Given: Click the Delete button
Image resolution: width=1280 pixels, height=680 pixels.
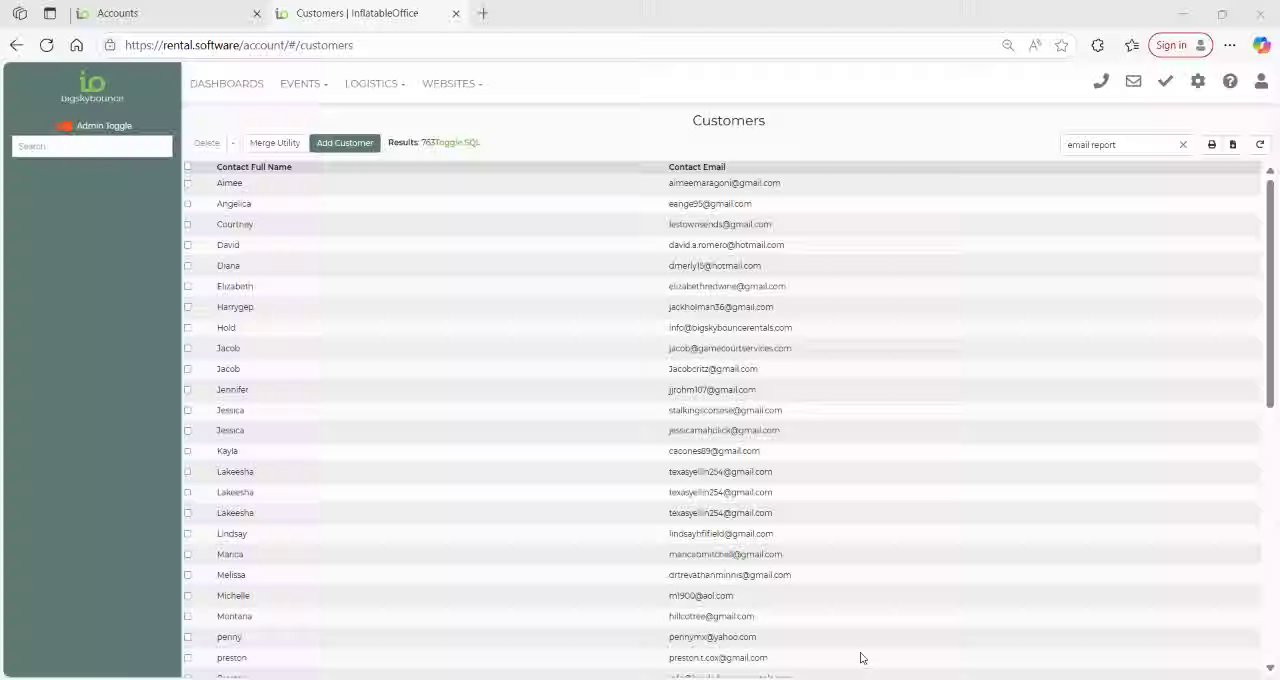Looking at the screenshot, I should (x=207, y=143).
